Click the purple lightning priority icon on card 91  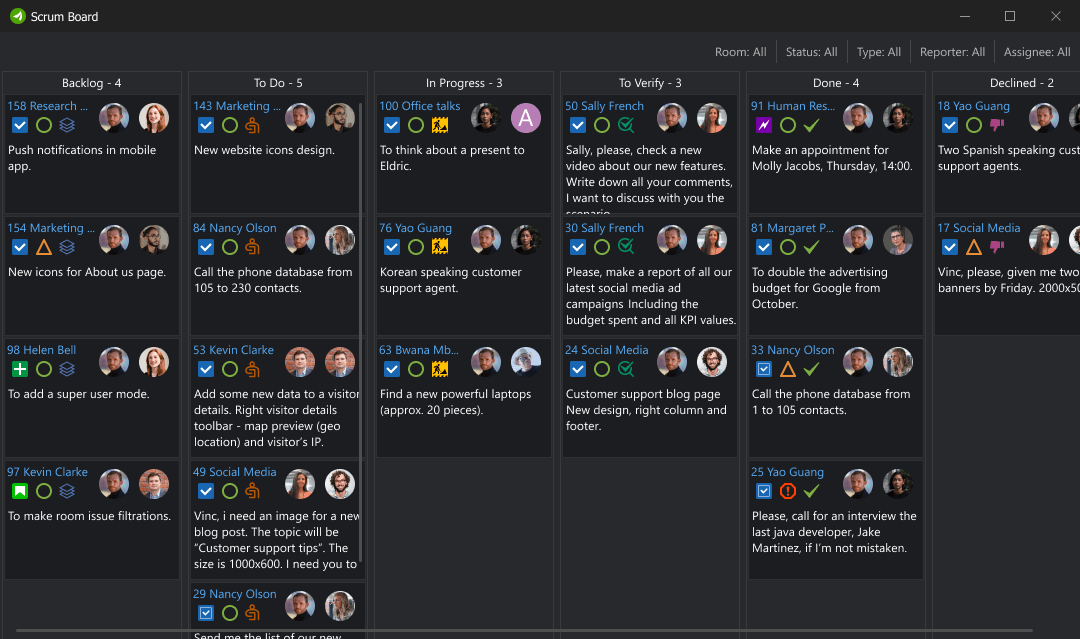point(764,125)
